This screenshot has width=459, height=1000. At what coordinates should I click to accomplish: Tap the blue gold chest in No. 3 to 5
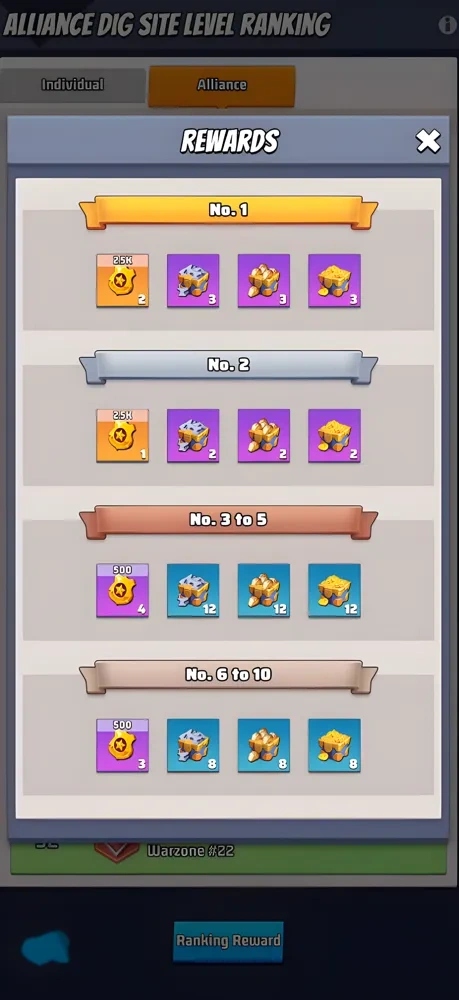335,591
